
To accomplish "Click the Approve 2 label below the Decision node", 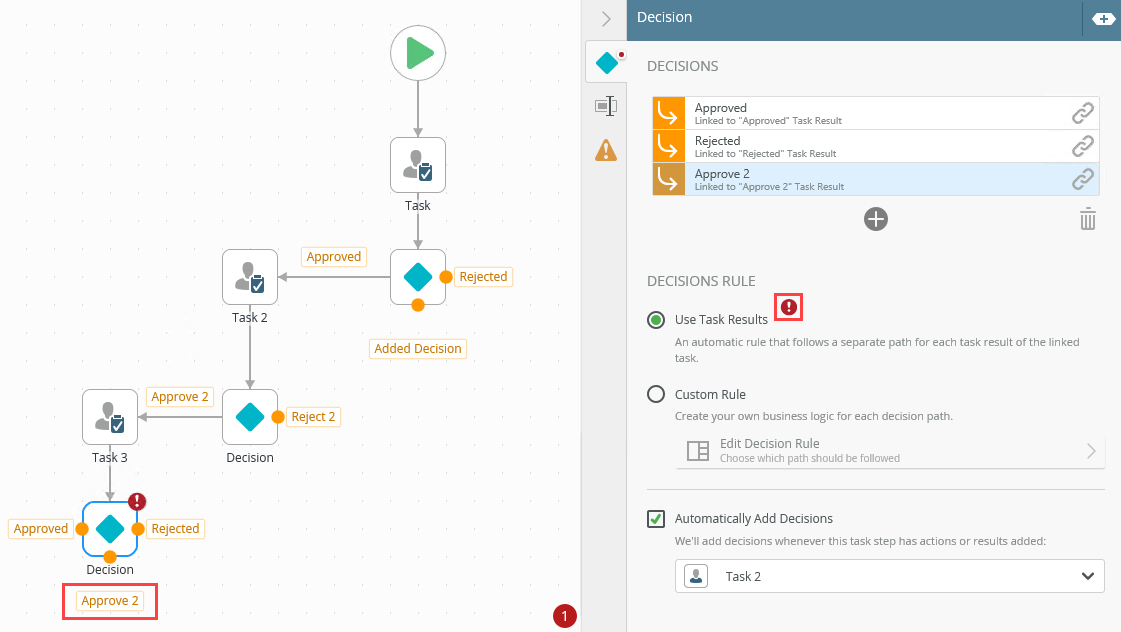I will point(110,601).
